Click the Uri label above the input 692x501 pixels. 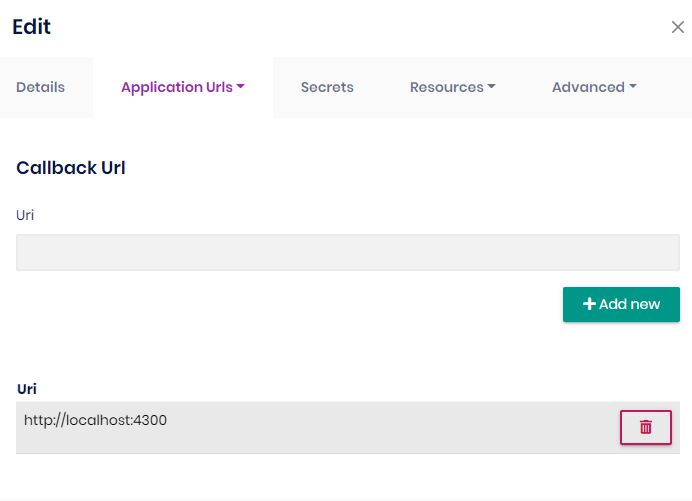[x=25, y=214]
